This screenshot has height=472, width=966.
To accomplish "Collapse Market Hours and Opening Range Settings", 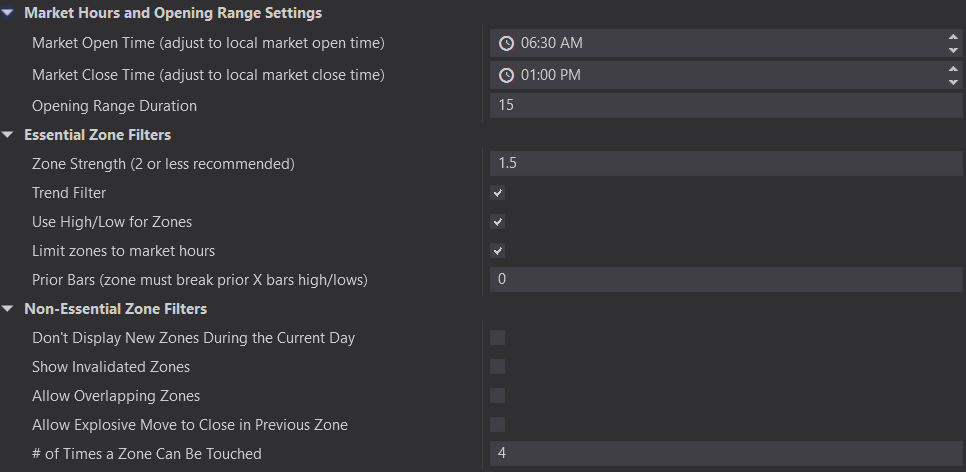I will point(9,14).
